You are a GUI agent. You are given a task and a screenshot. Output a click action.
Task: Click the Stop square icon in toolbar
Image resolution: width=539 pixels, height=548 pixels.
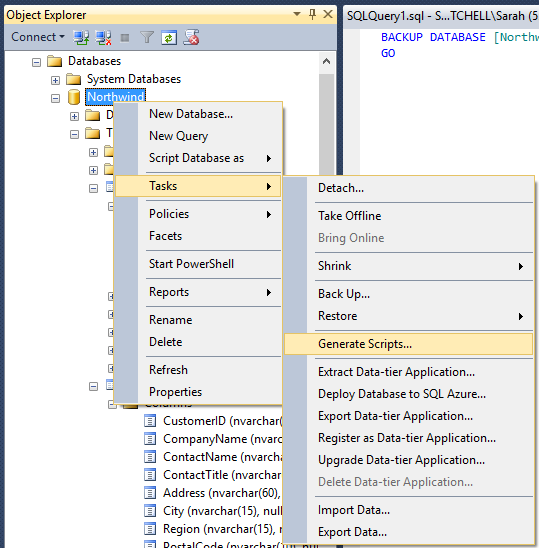coord(125,38)
